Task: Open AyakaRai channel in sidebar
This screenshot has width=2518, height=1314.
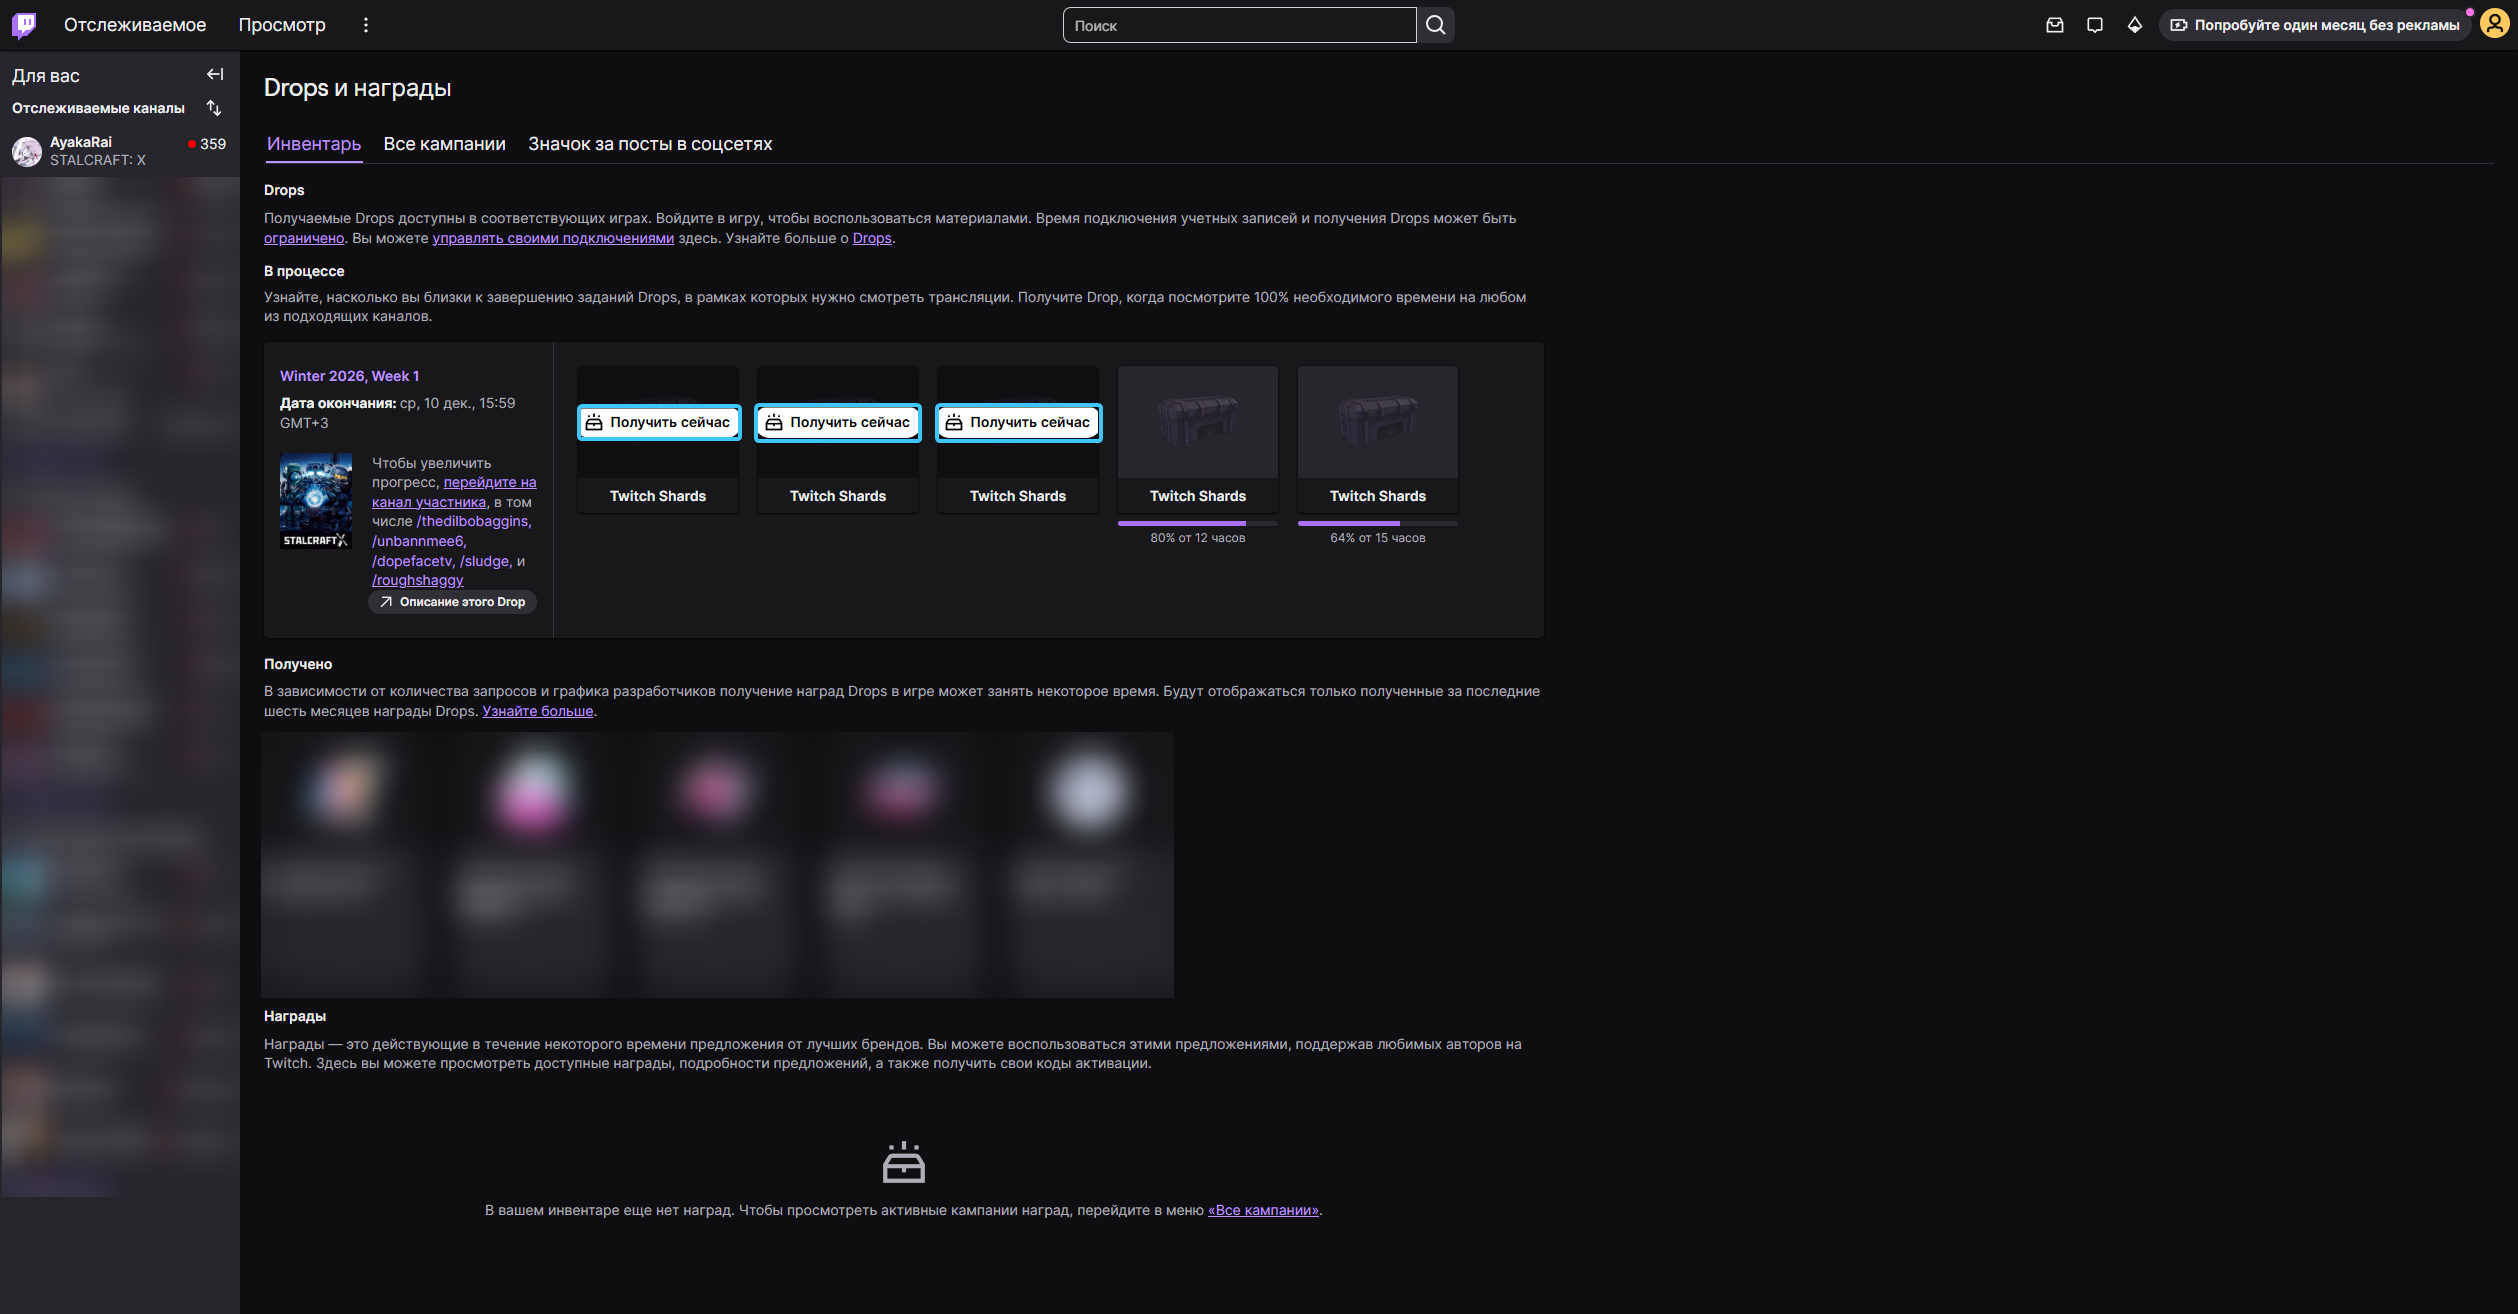Action: coord(100,151)
